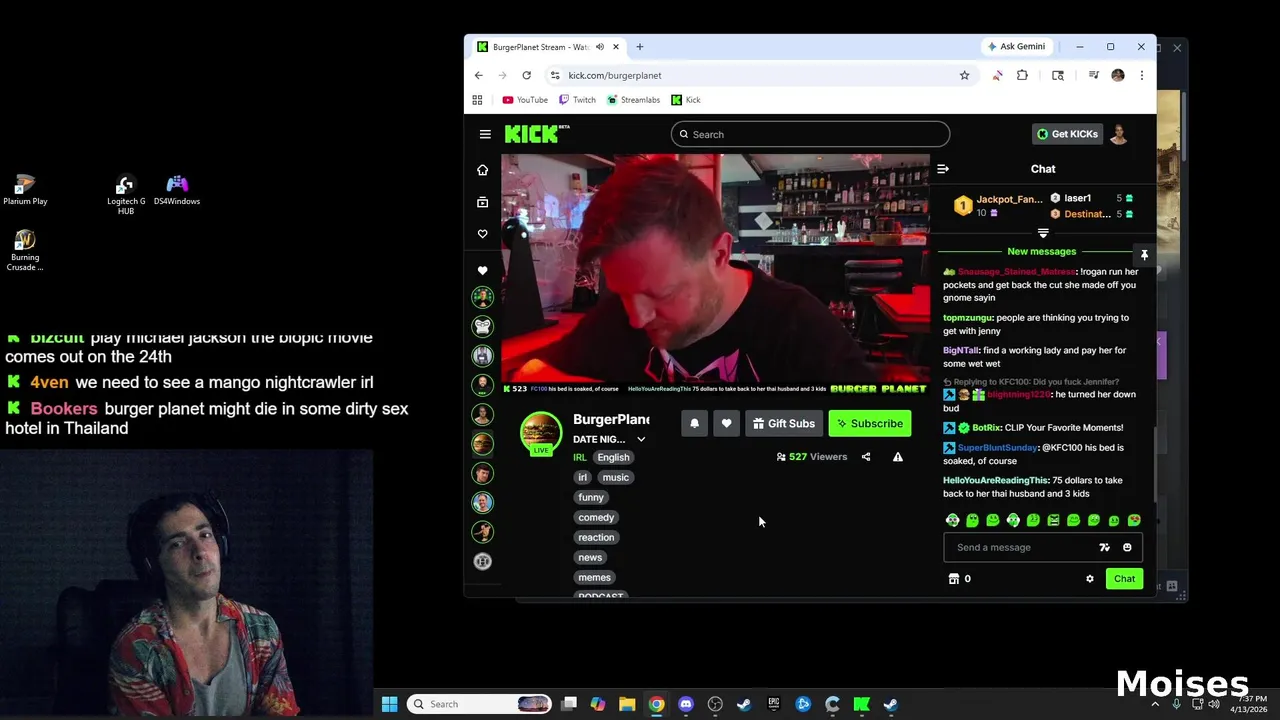1280x720 pixels.
Task: Unpin chat with the pin icon
Action: [1144, 255]
